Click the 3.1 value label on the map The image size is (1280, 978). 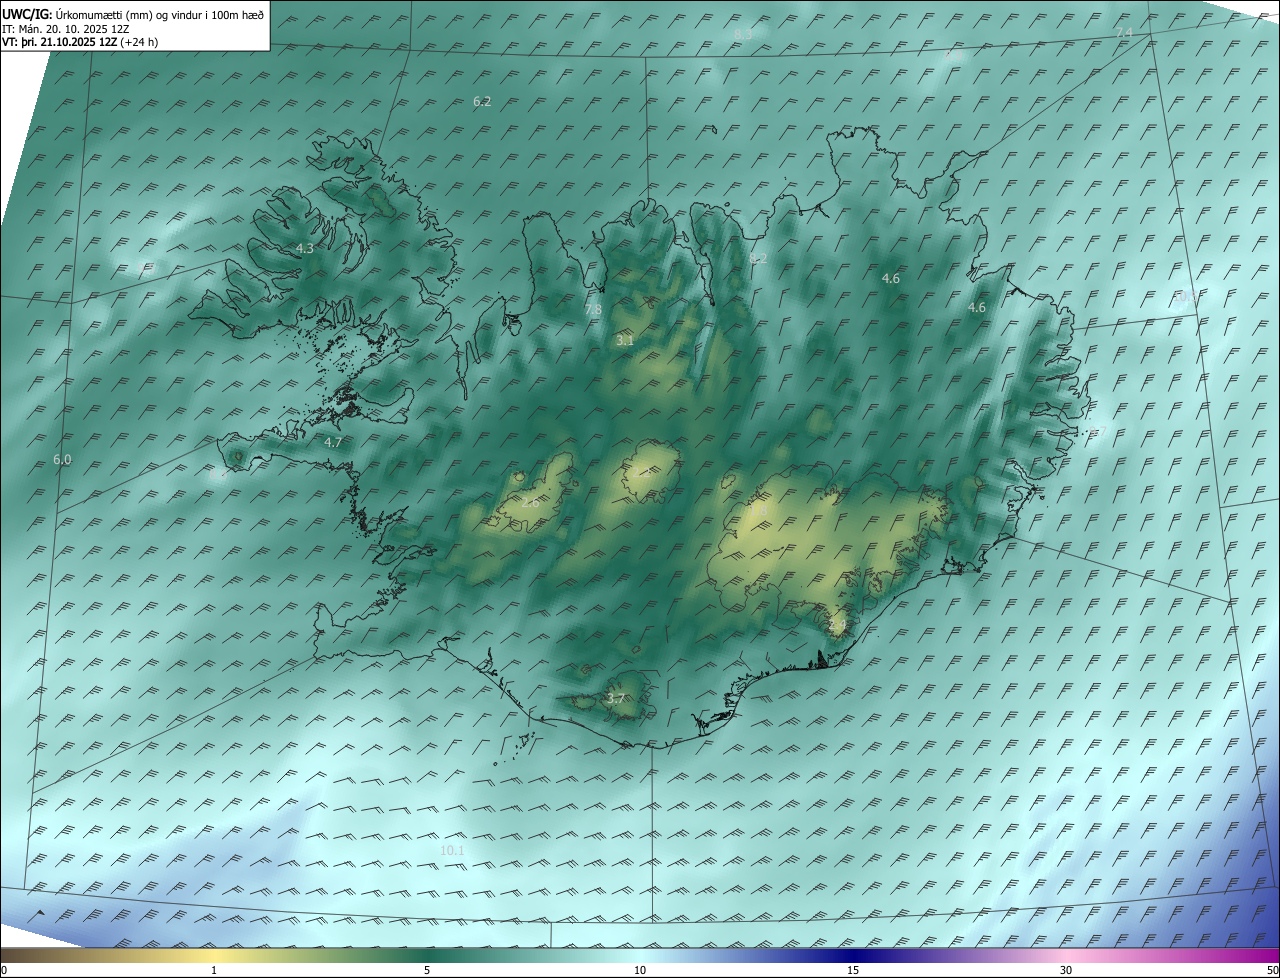(625, 341)
